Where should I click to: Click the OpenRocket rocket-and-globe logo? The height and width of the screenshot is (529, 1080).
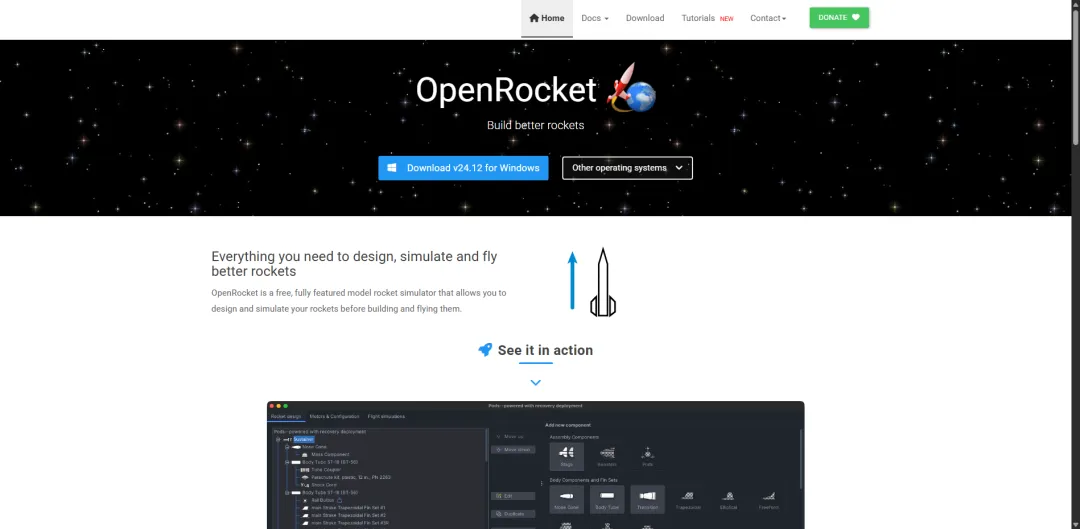point(631,88)
